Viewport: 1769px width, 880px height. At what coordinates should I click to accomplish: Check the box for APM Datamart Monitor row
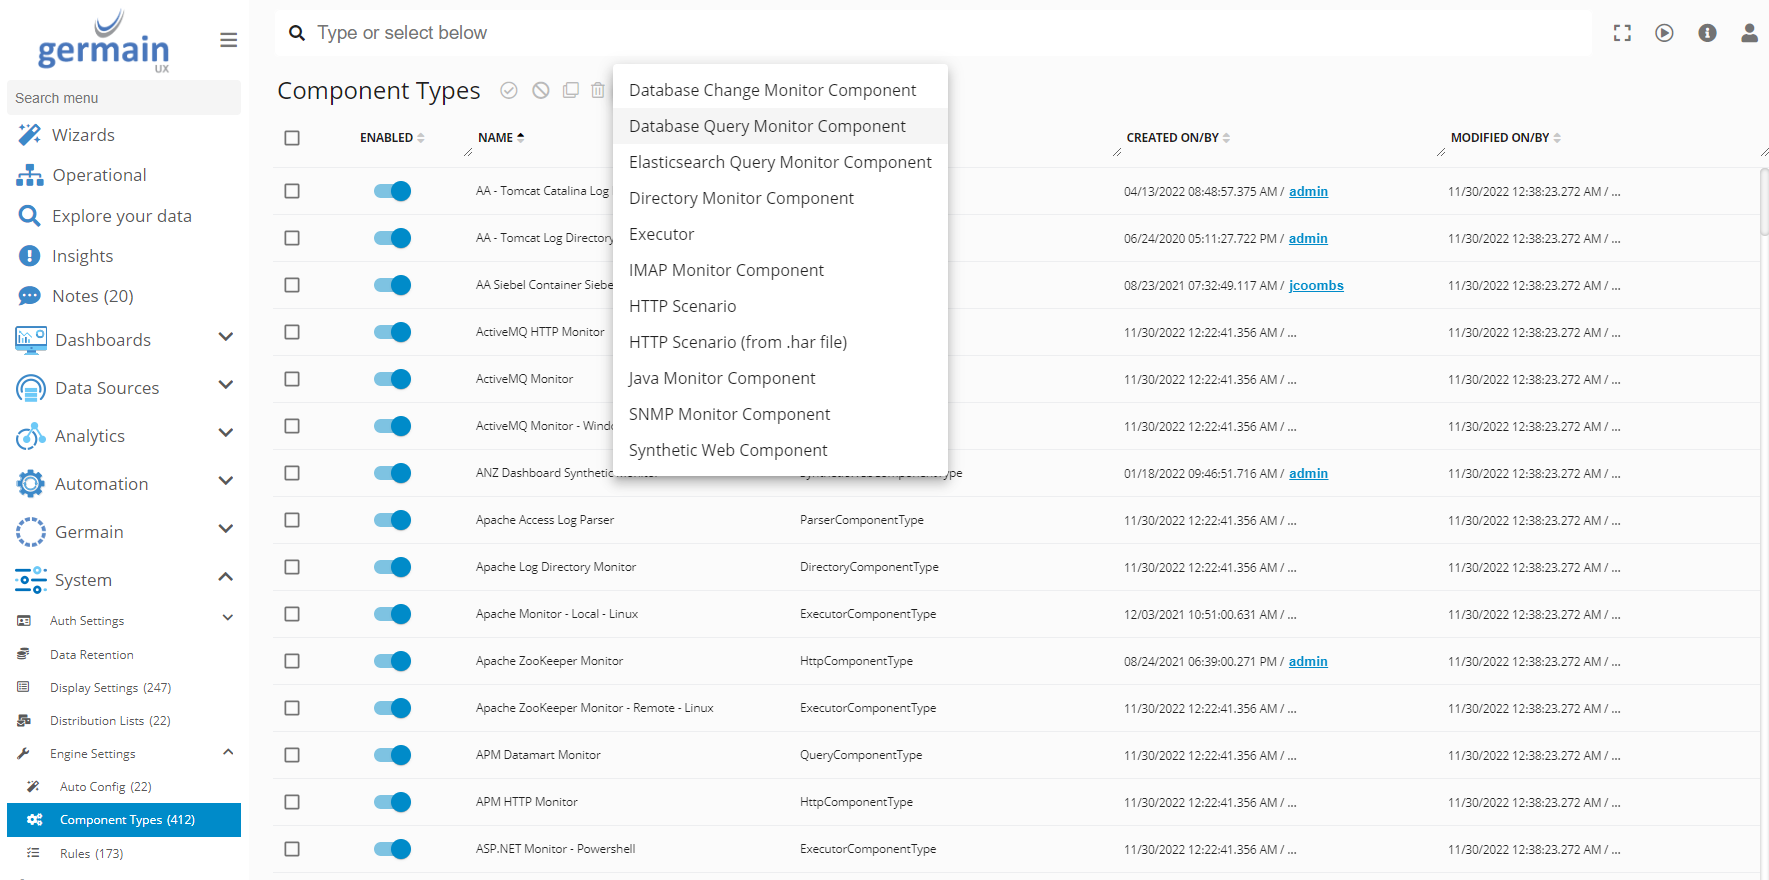292,755
